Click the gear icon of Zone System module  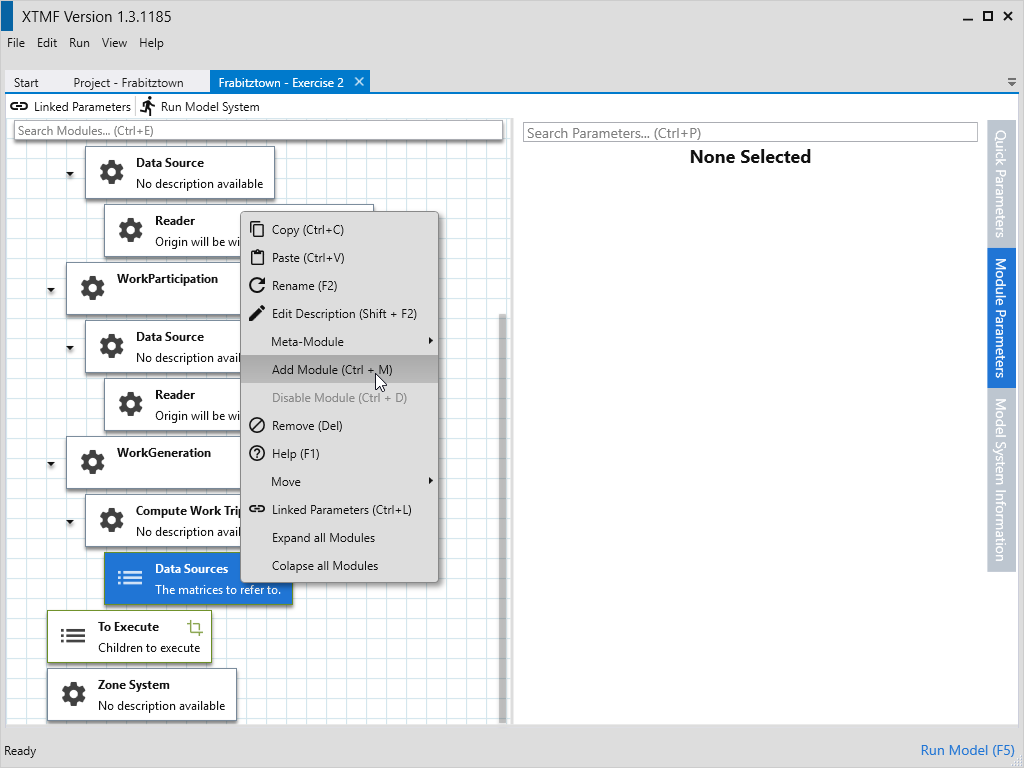click(73, 694)
